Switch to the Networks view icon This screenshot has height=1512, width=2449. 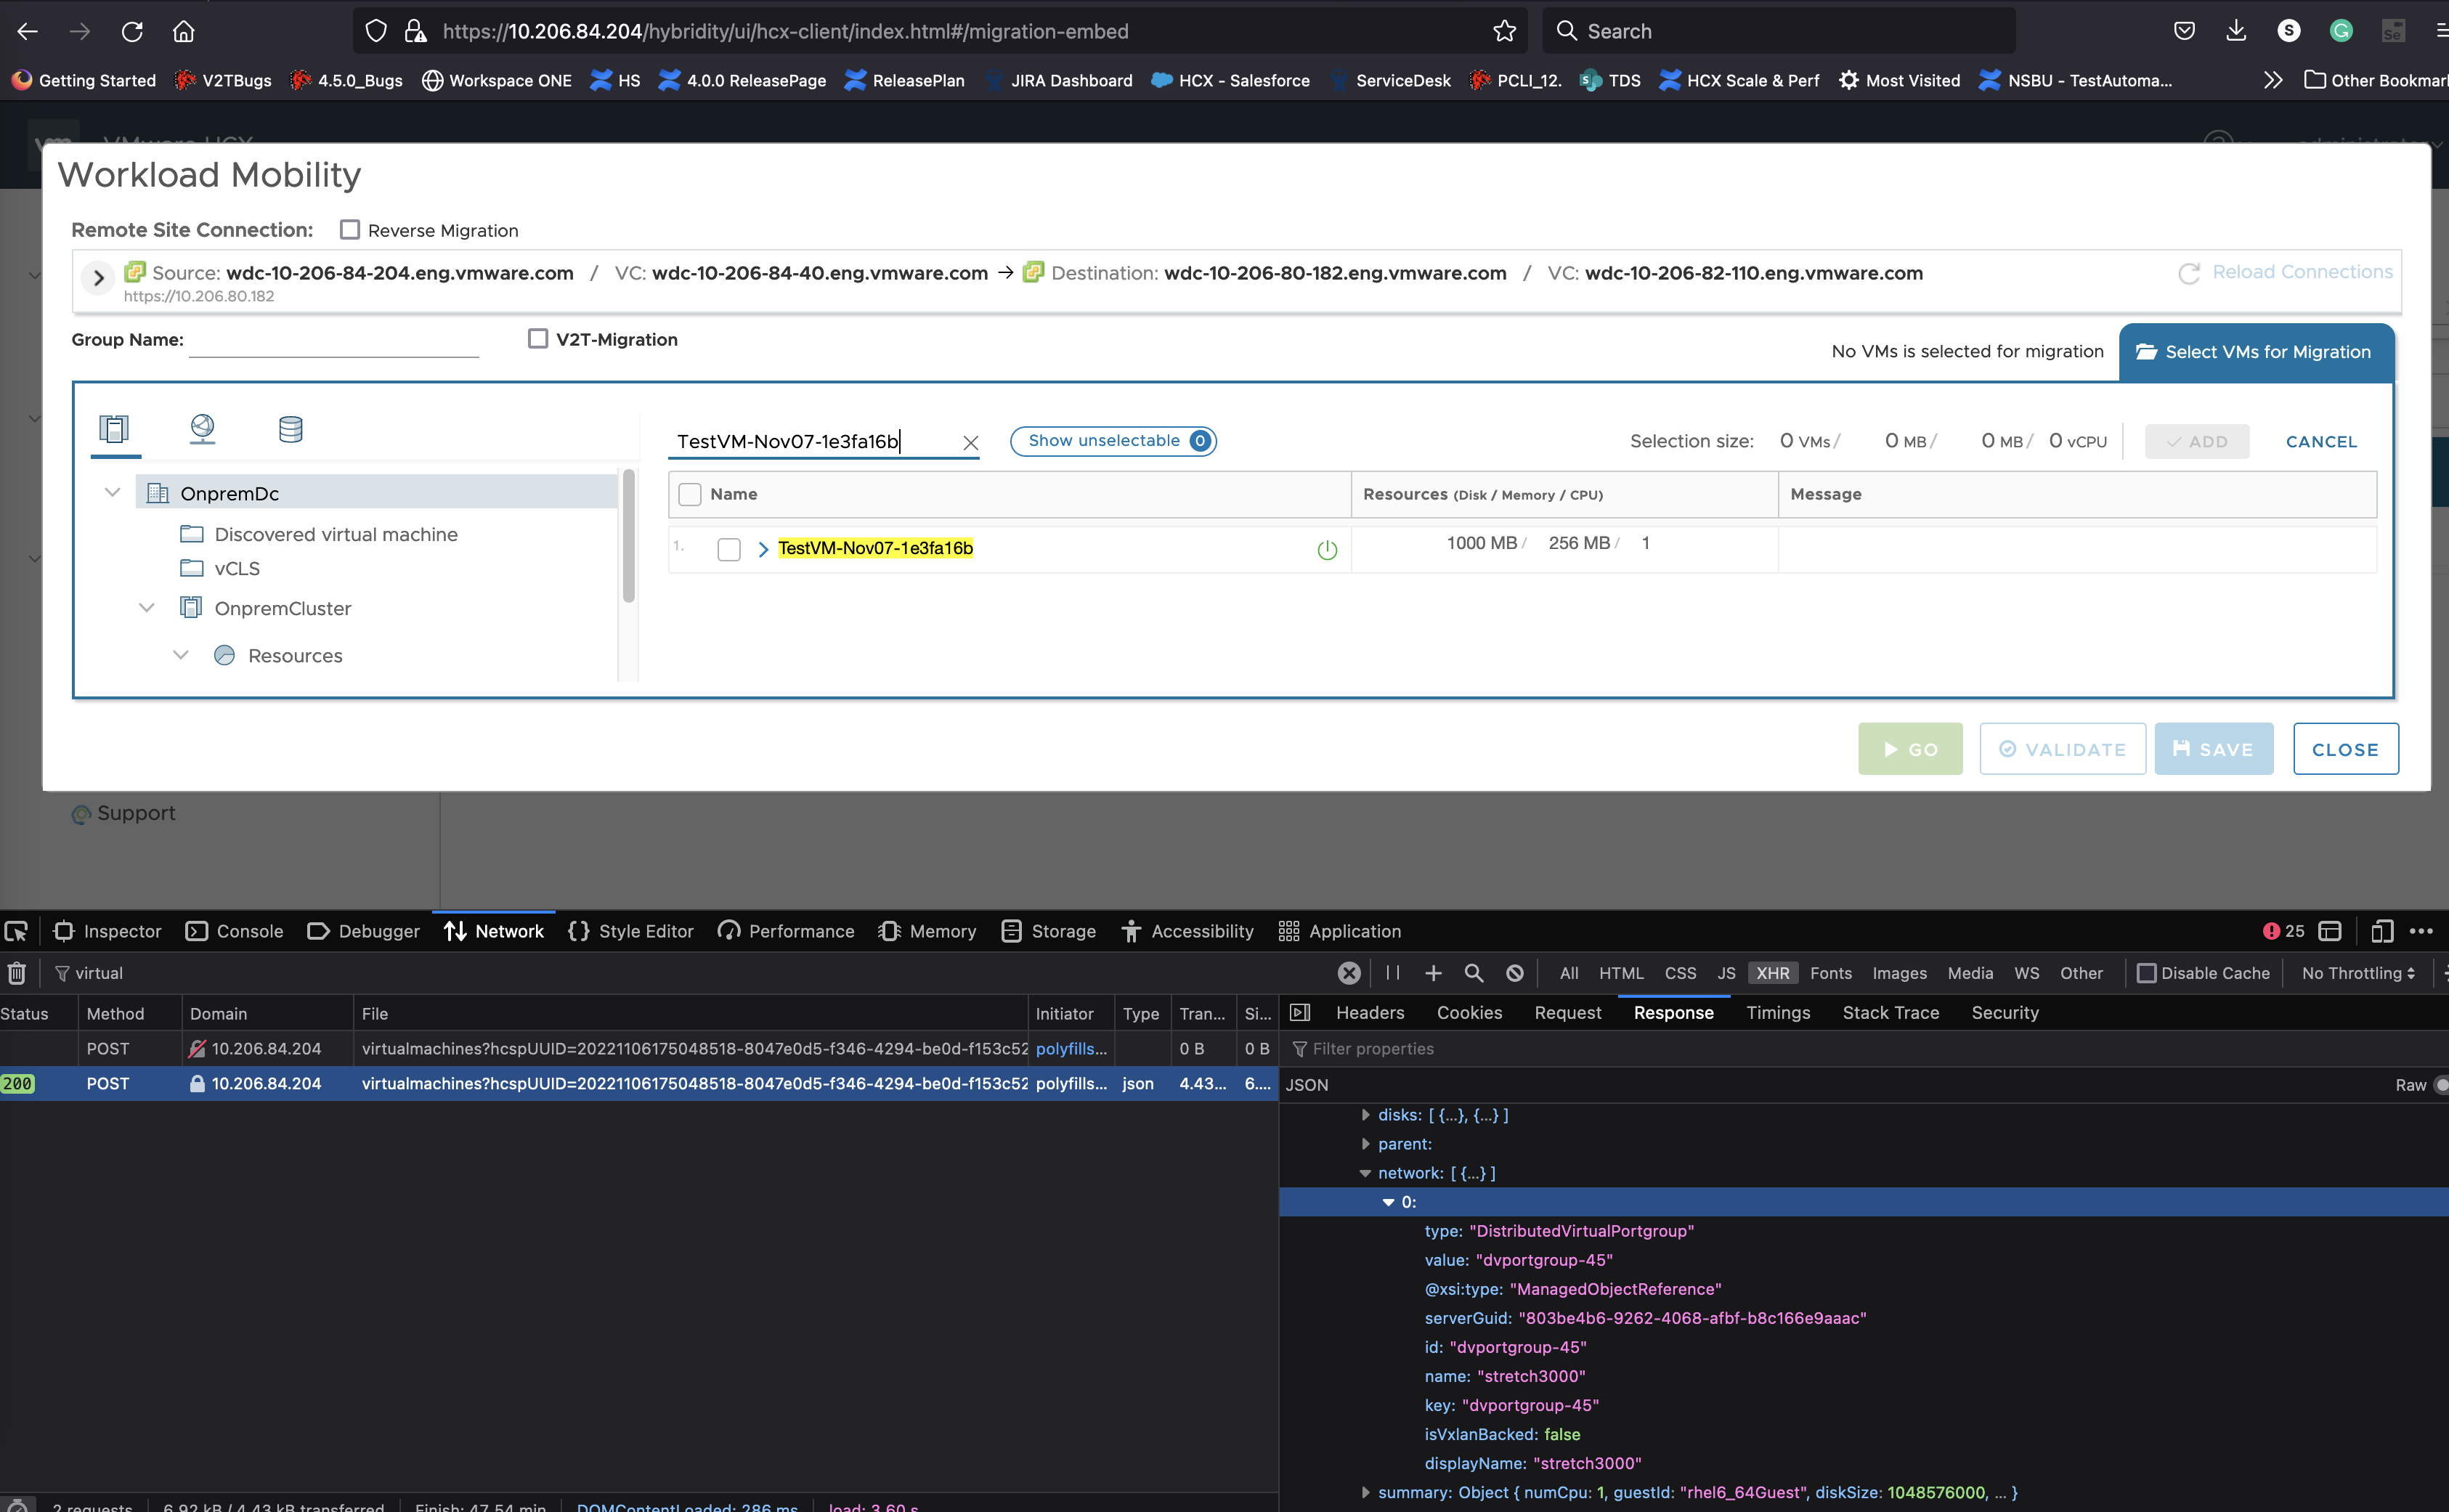click(202, 429)
